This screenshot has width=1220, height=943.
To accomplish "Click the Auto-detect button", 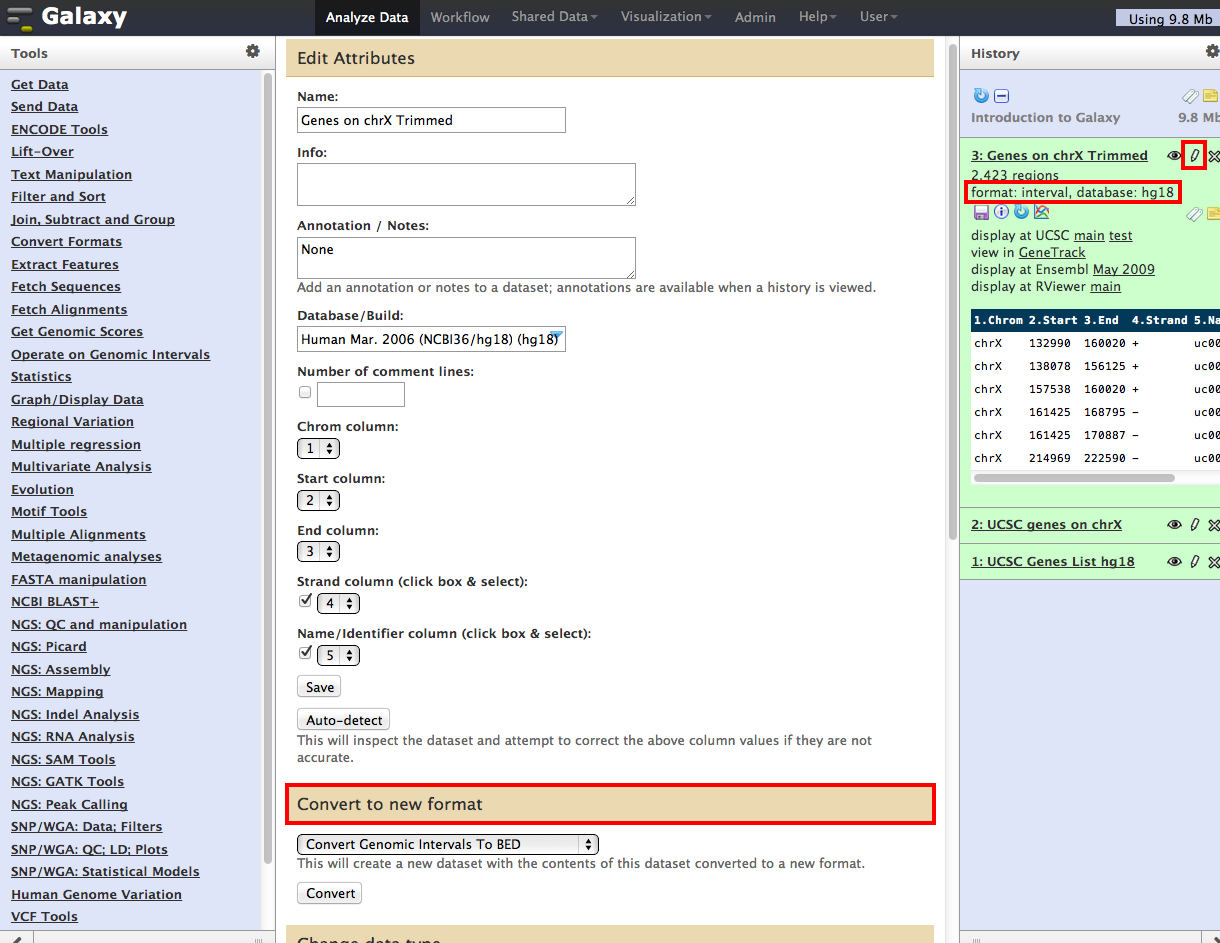I will (x=343, y=720).
